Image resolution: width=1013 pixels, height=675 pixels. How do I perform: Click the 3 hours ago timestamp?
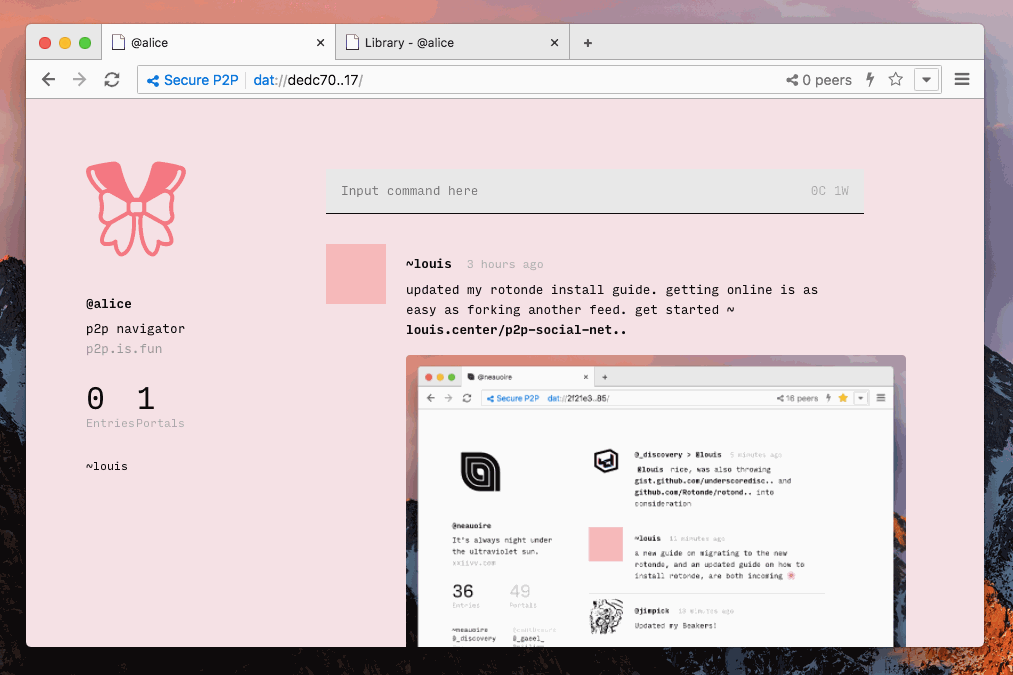(x=505, y=264)
